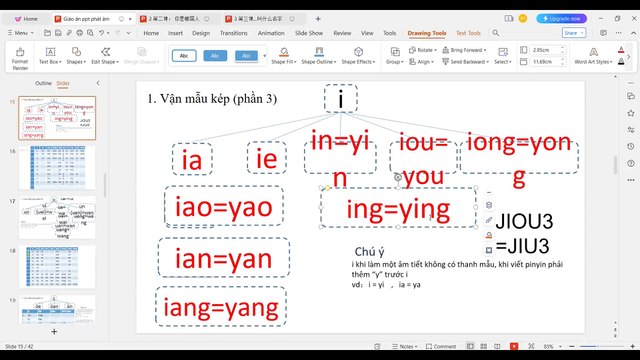Open the Text Tools ribbon tab
Image resolution: width=640 pixels, height=360 pixels.
point(468,33)
